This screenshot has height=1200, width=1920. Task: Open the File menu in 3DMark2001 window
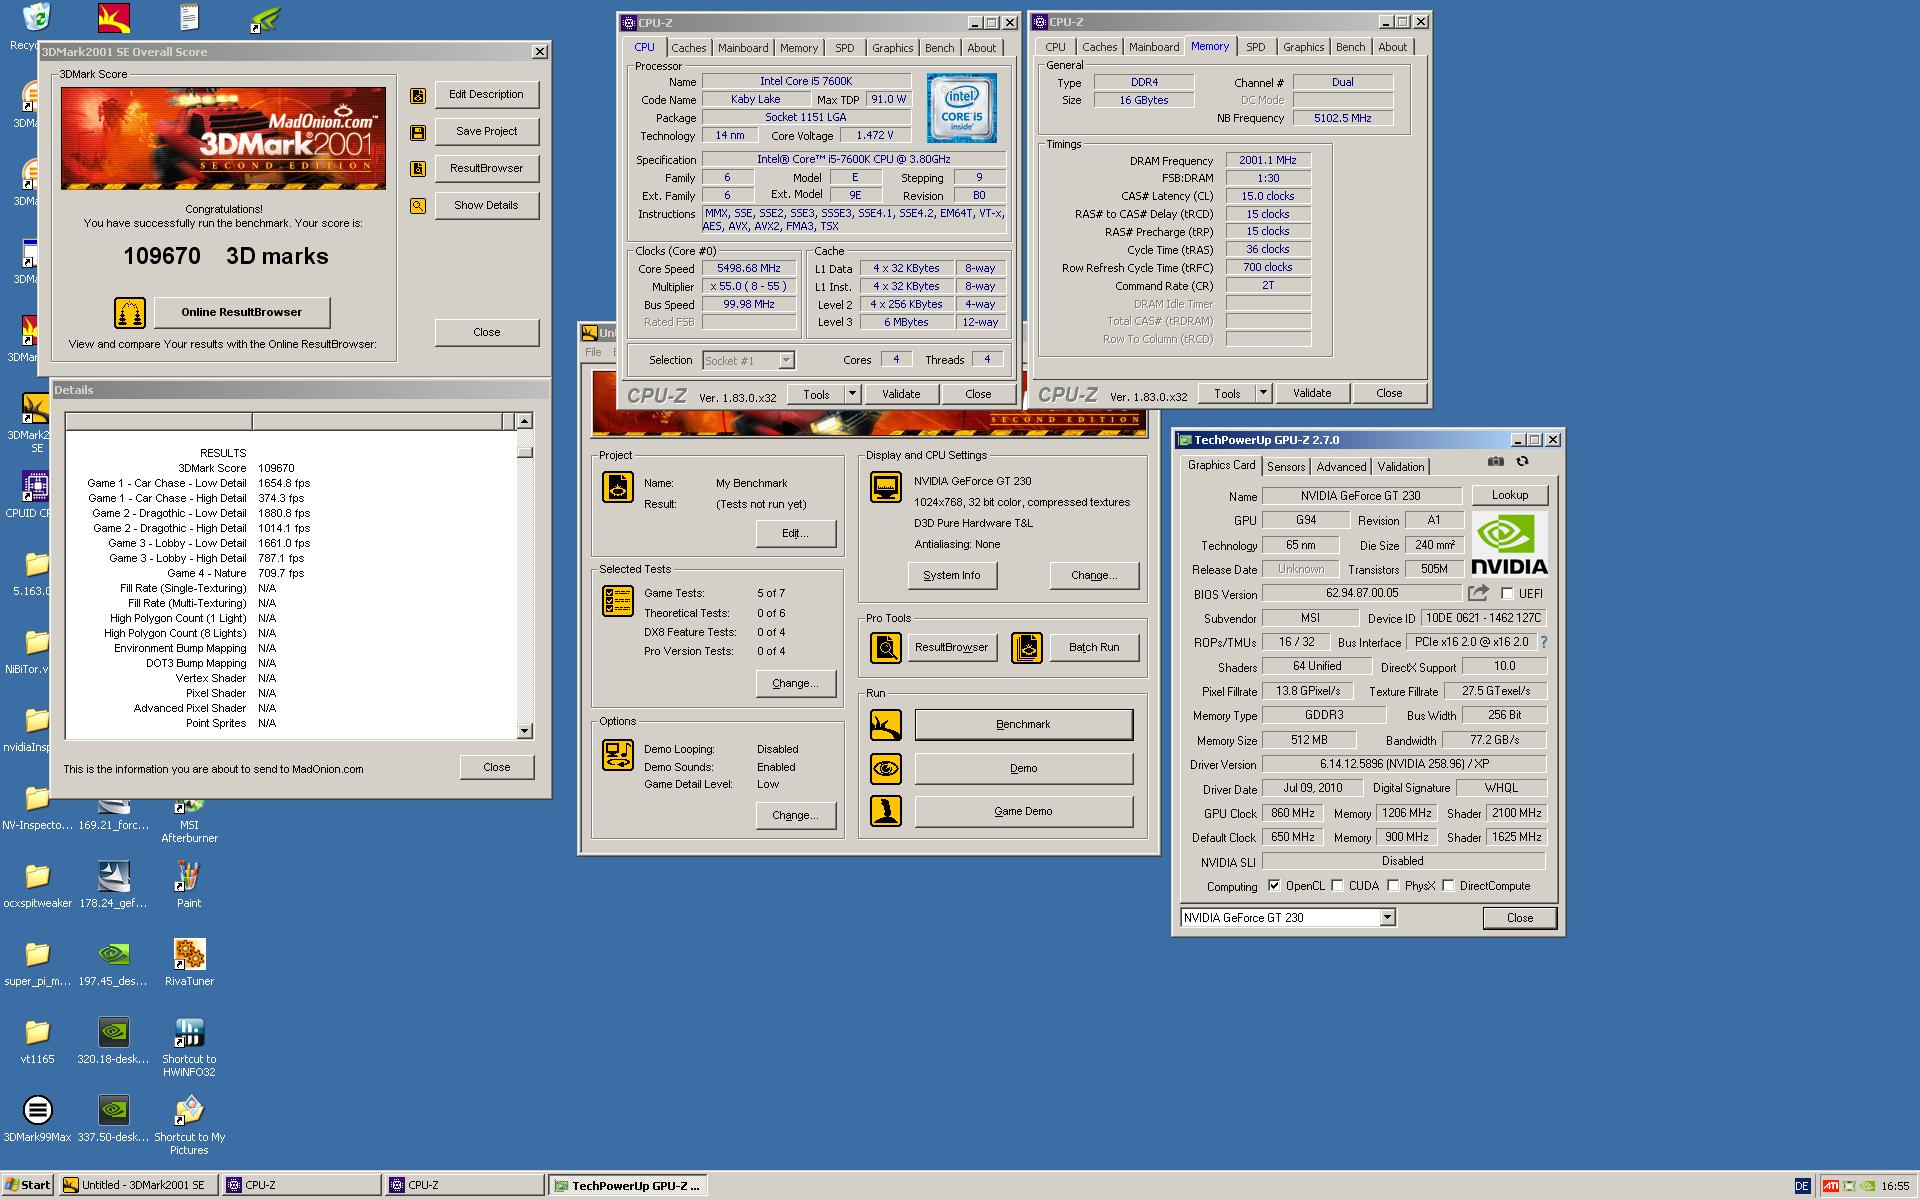[x=593, y=352]
